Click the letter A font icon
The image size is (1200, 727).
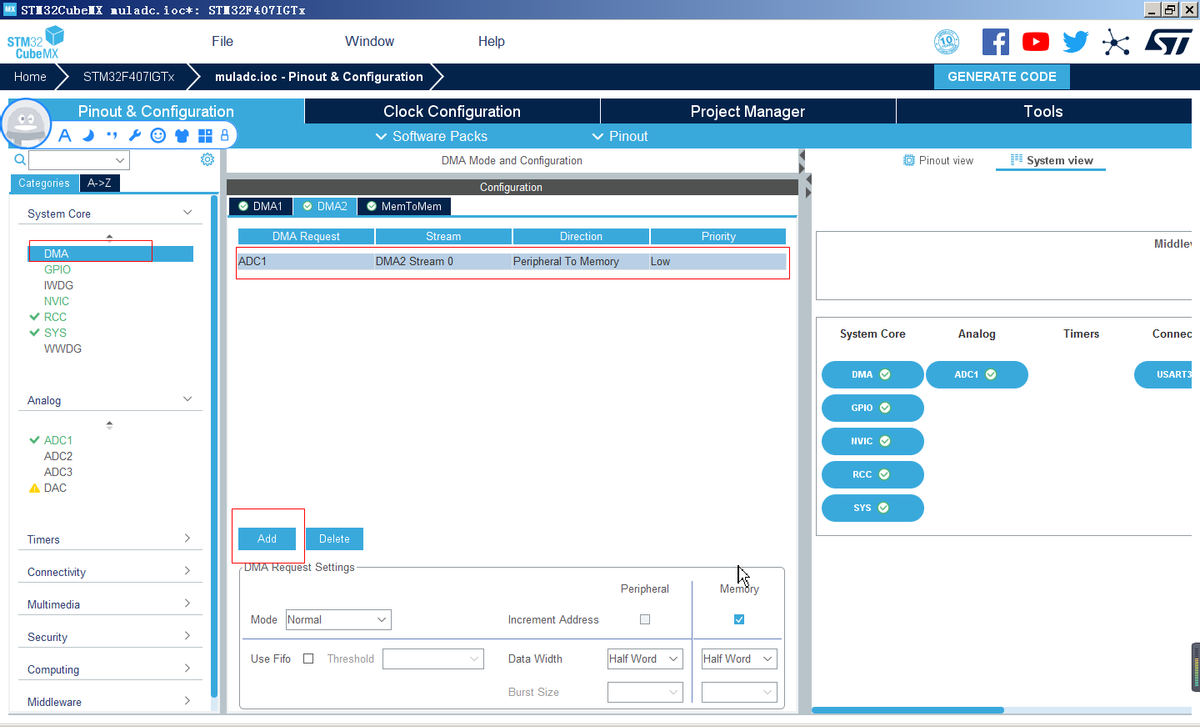click(x=65, y=136)
